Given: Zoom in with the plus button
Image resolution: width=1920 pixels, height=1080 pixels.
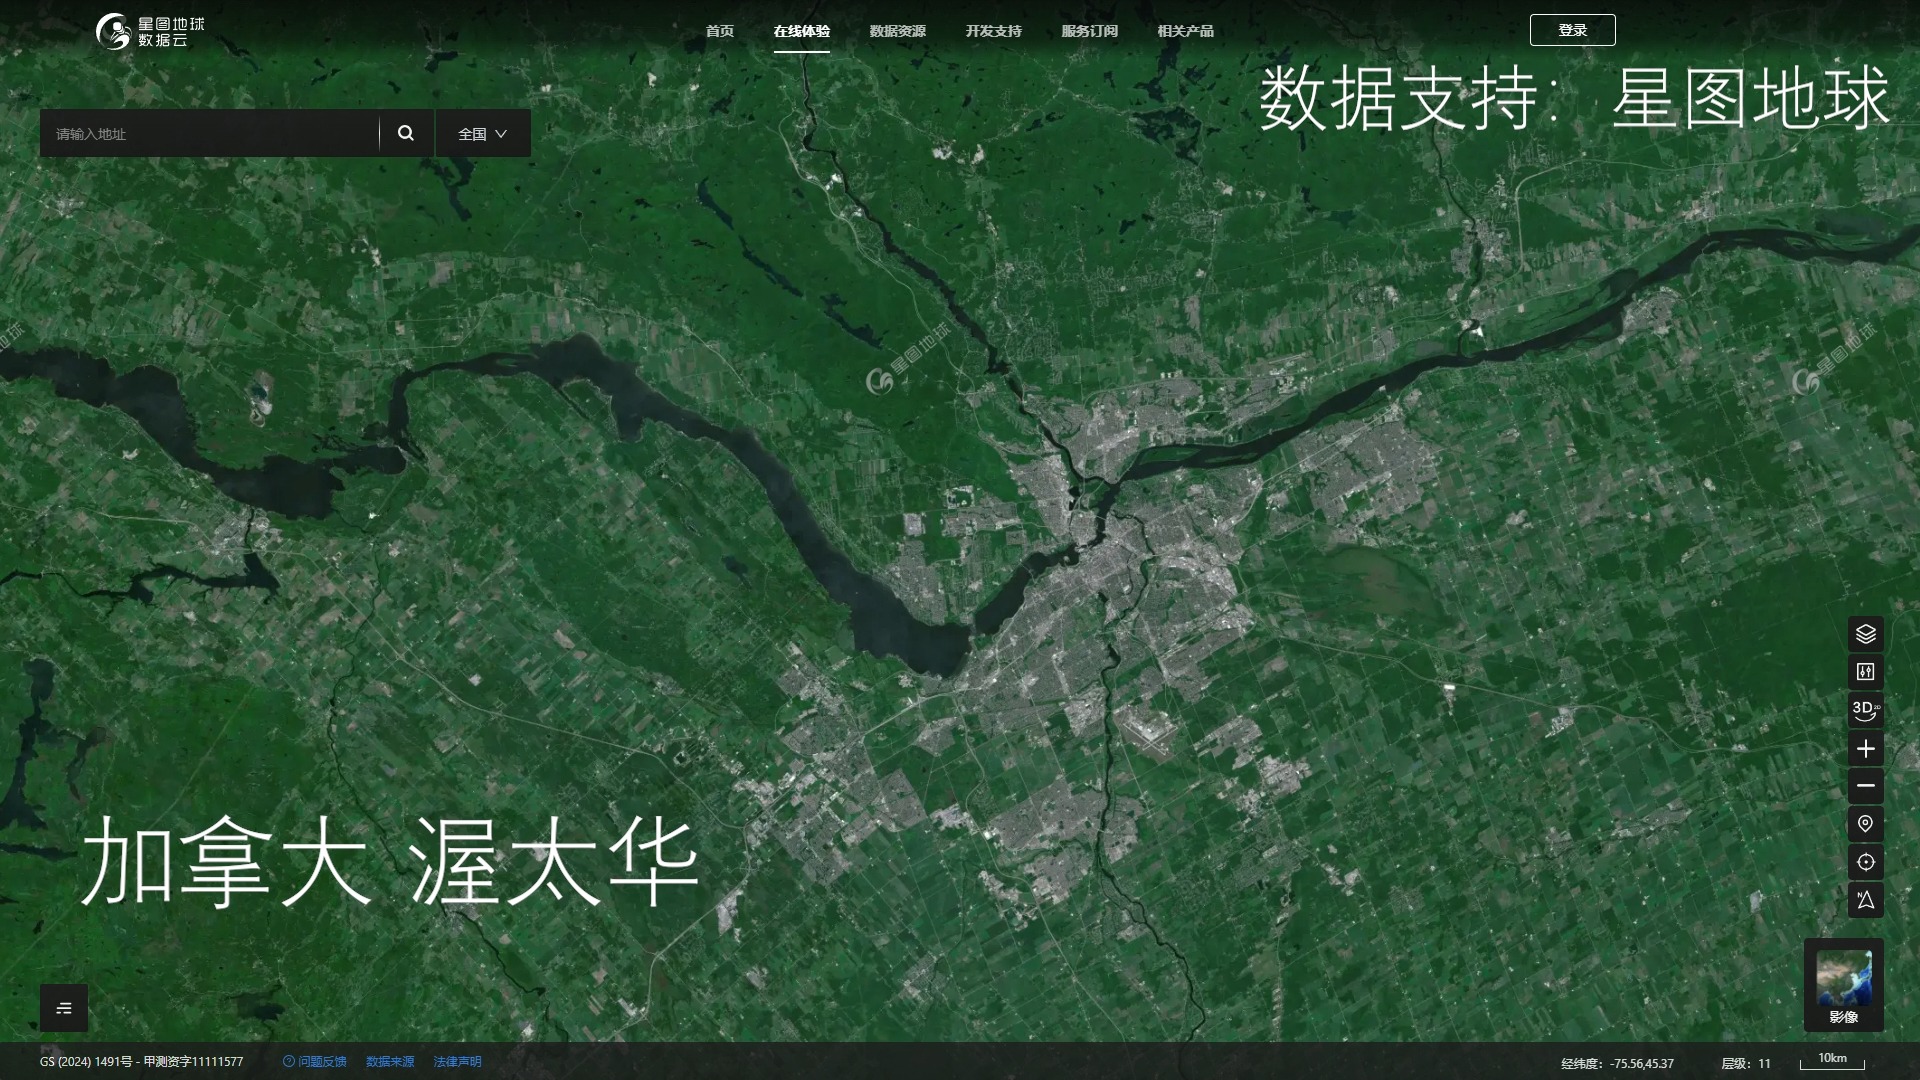Looking at the screenshot, I should tap(1865, 749).
